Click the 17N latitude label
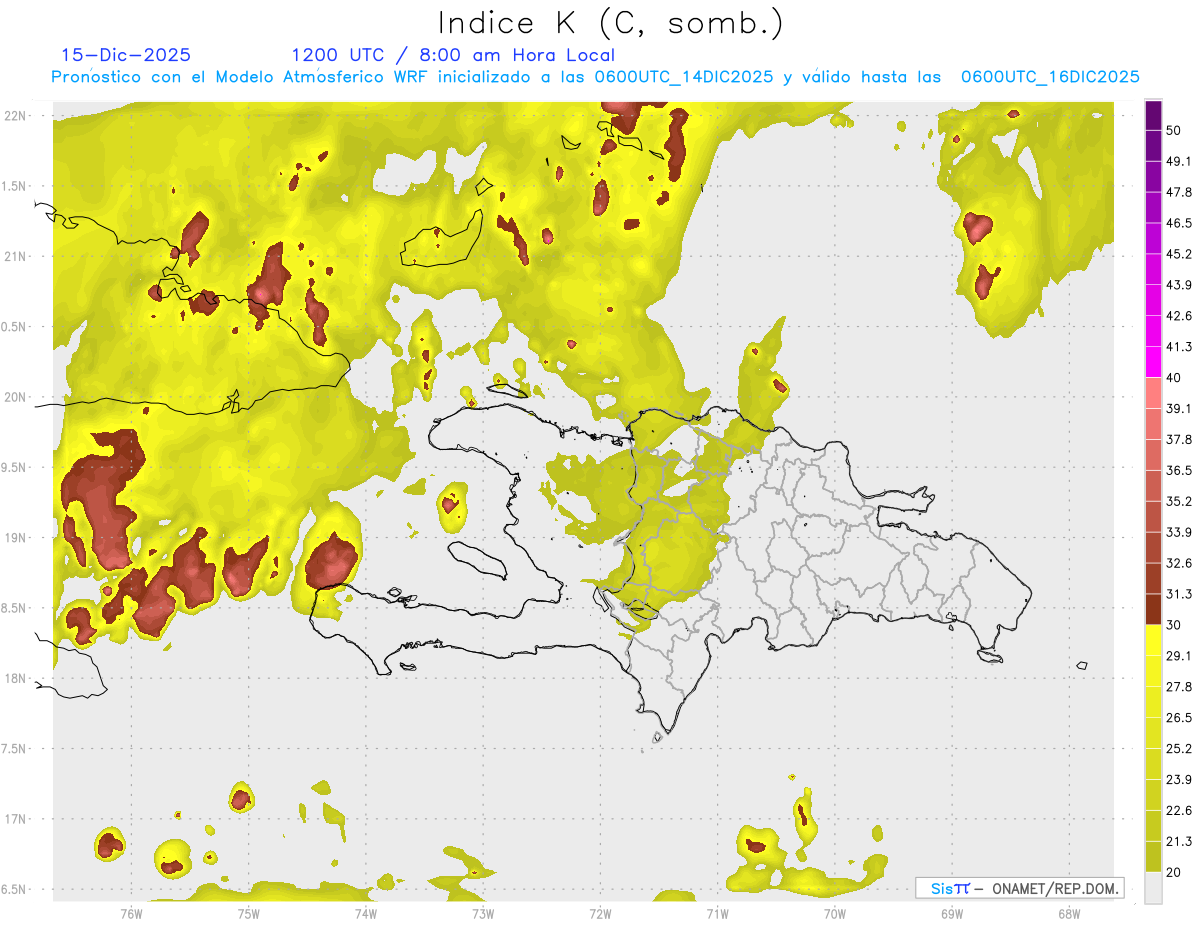 (16, 819)
